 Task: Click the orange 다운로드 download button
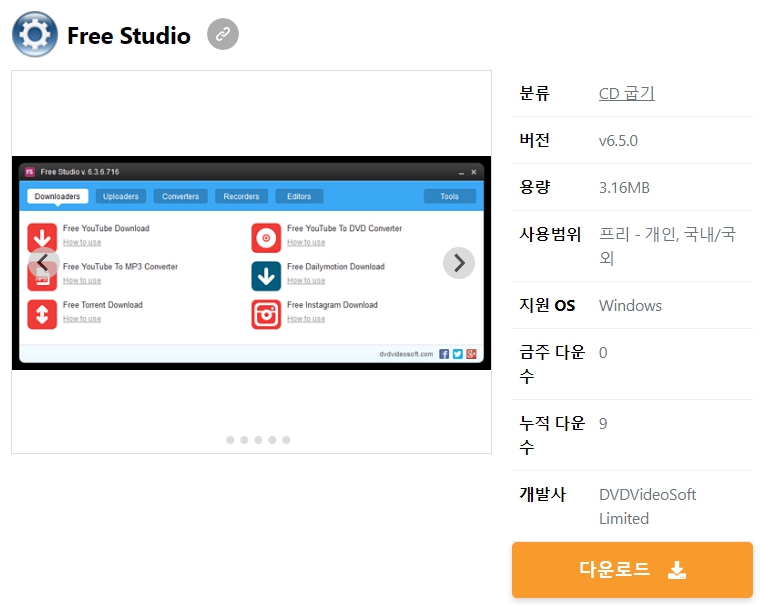(x=632, y=570)
